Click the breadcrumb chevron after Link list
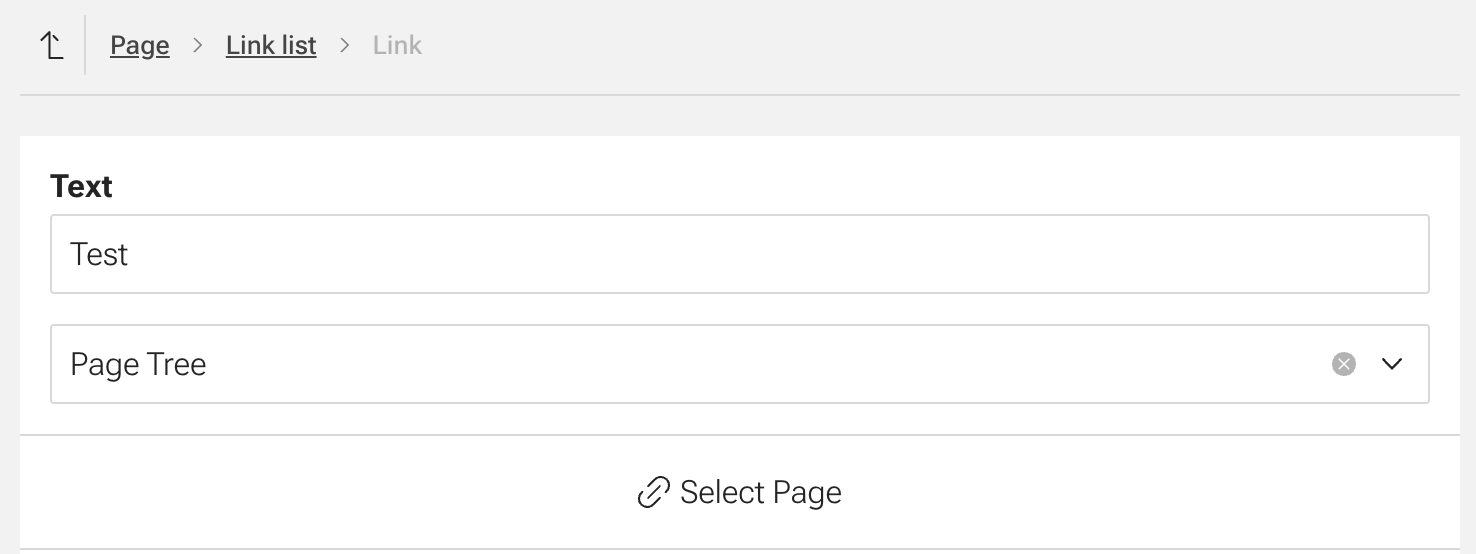The height and width of the screenshot is (554, 1476). pyautogui.click(x=345, y=45)
